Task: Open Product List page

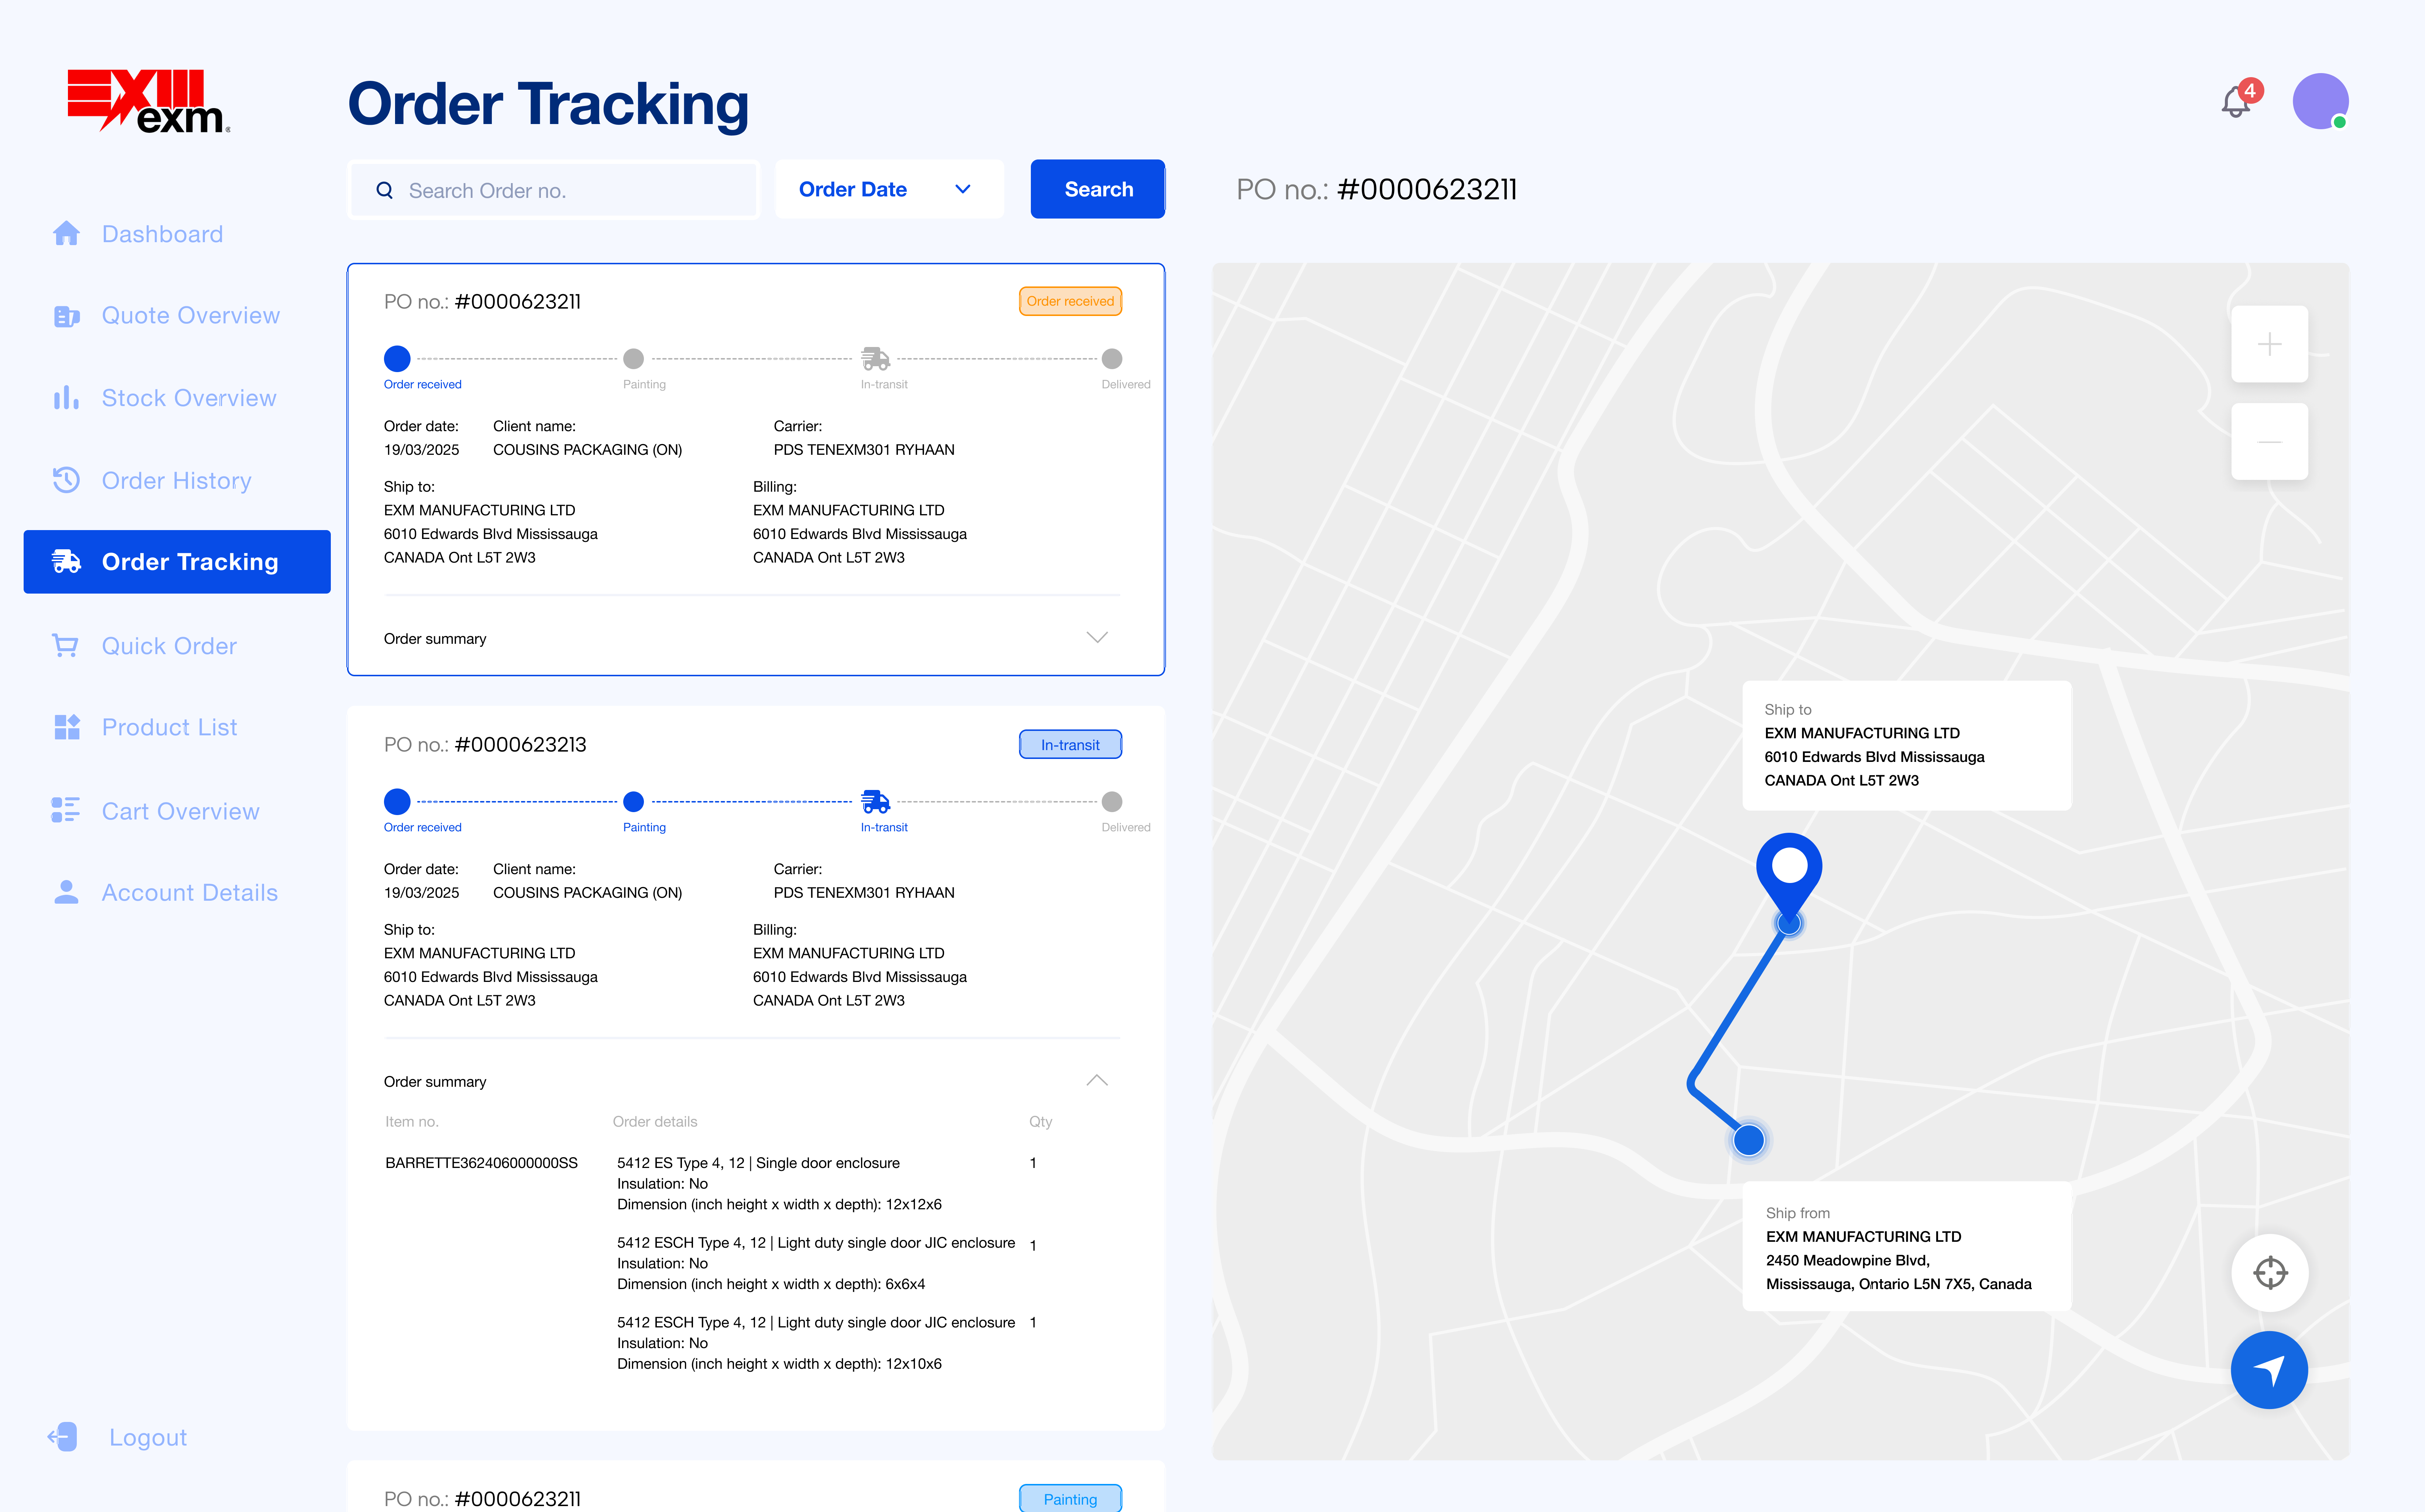Action: tap(169, 727)
